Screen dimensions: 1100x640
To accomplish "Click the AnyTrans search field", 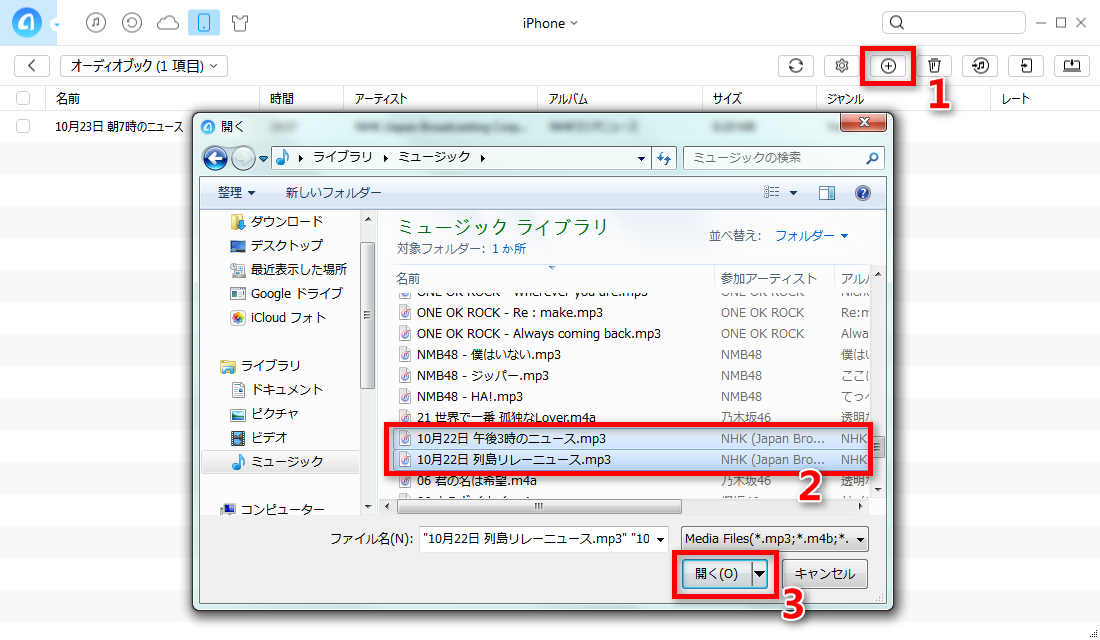I will click(x=953, y=23).
